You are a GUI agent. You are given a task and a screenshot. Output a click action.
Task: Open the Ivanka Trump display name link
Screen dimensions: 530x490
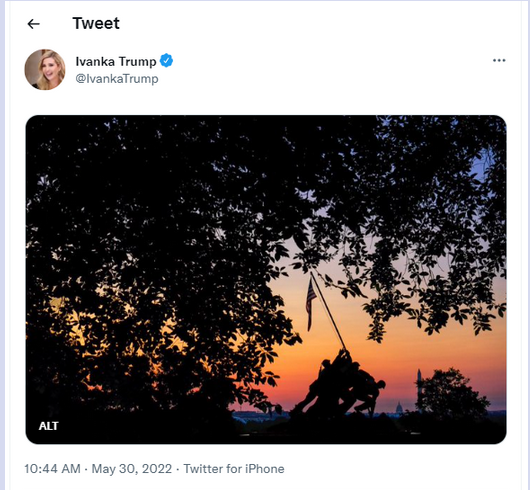click(116, 62)
